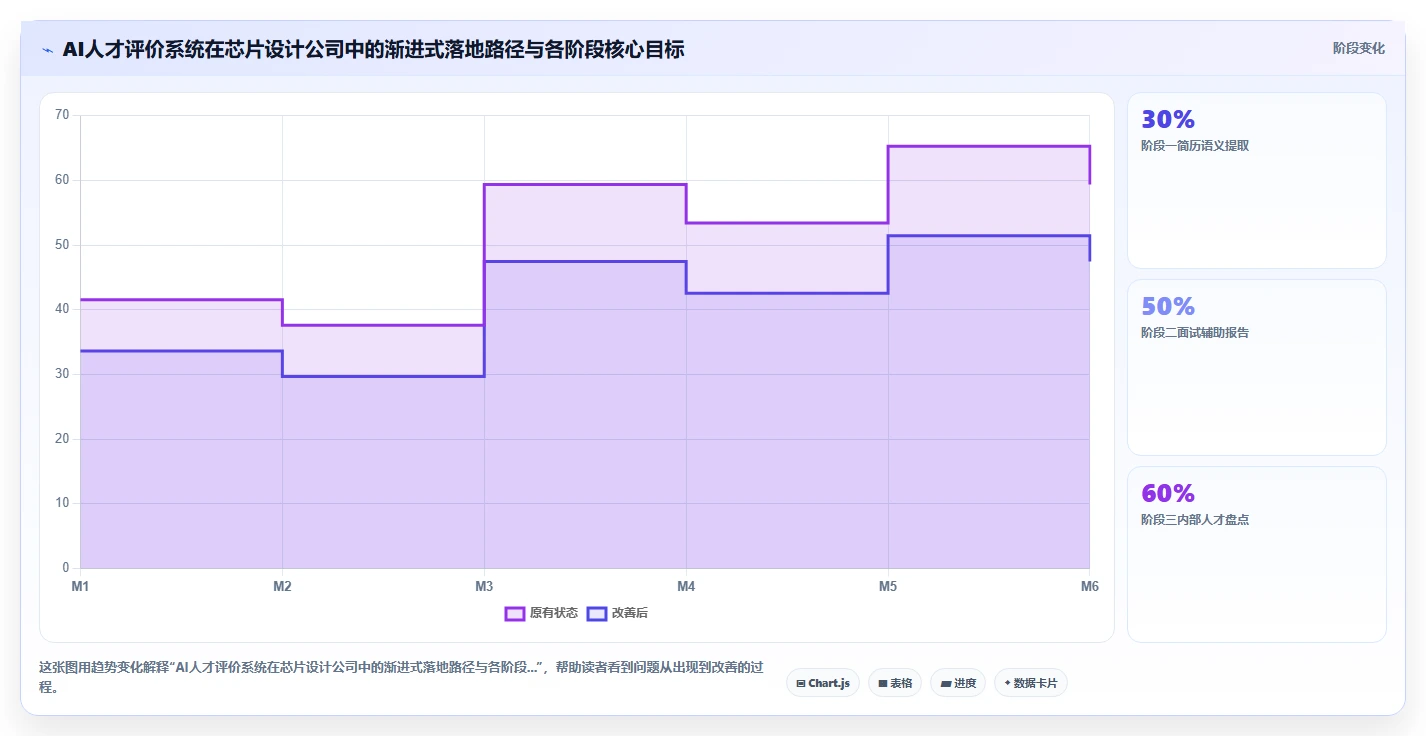The height and width of the screenshot is (736, 1426).
Task: Click the 改善后 legend label
Action: pos(630,613)
